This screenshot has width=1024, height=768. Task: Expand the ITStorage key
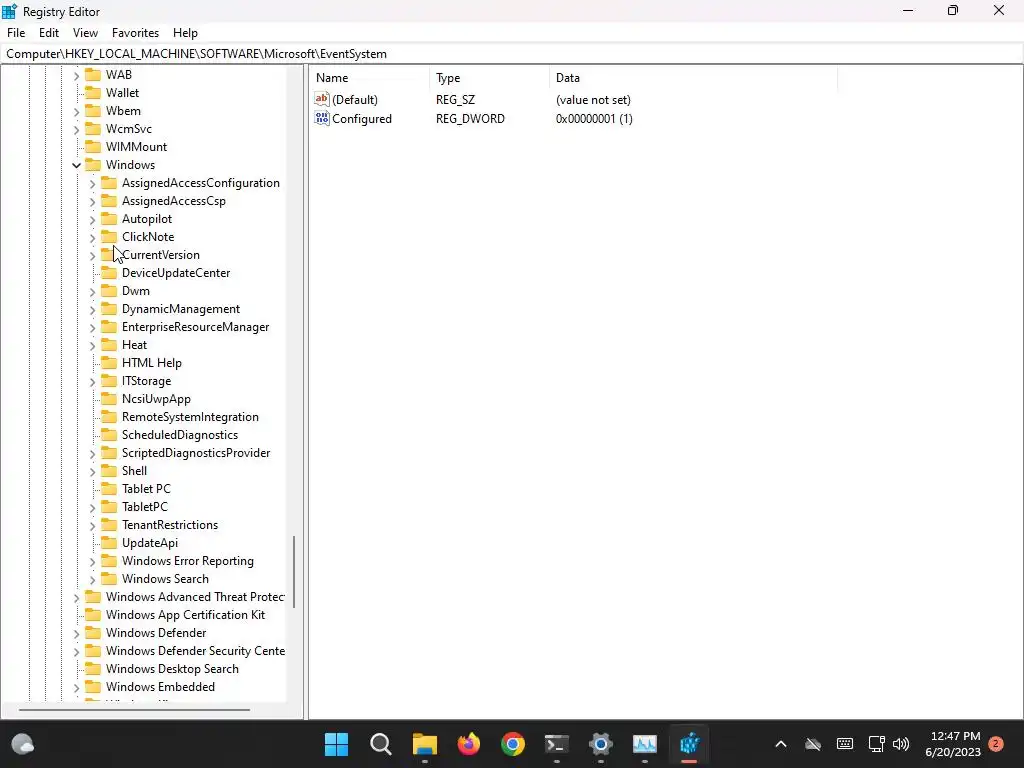(92, 381)
